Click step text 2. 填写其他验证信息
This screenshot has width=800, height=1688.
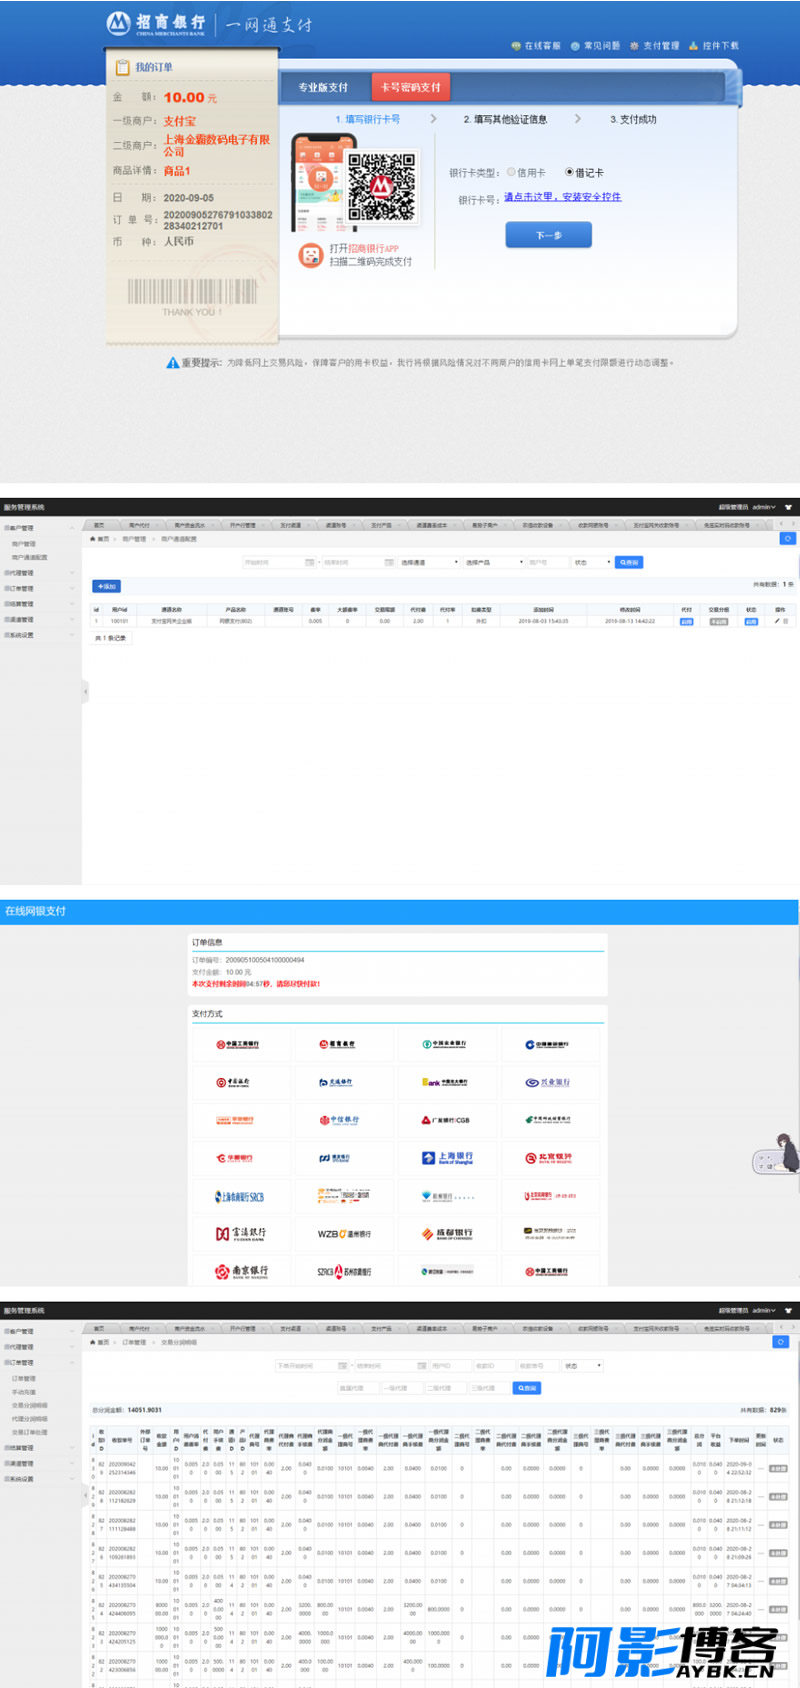[x=505, y=119]
